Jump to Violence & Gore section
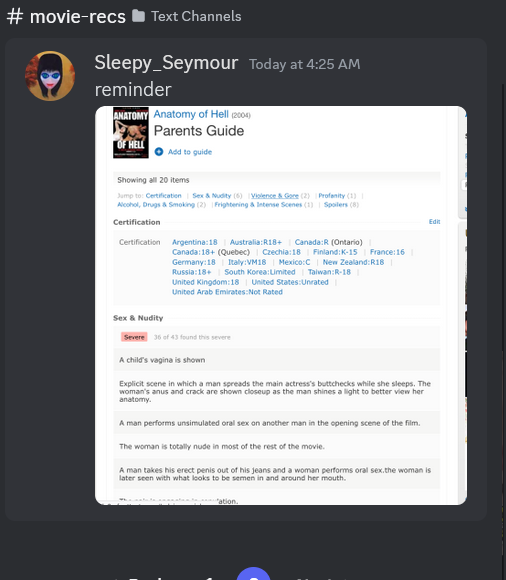This screenshot has height=580, width=506. tap(275, 195)
